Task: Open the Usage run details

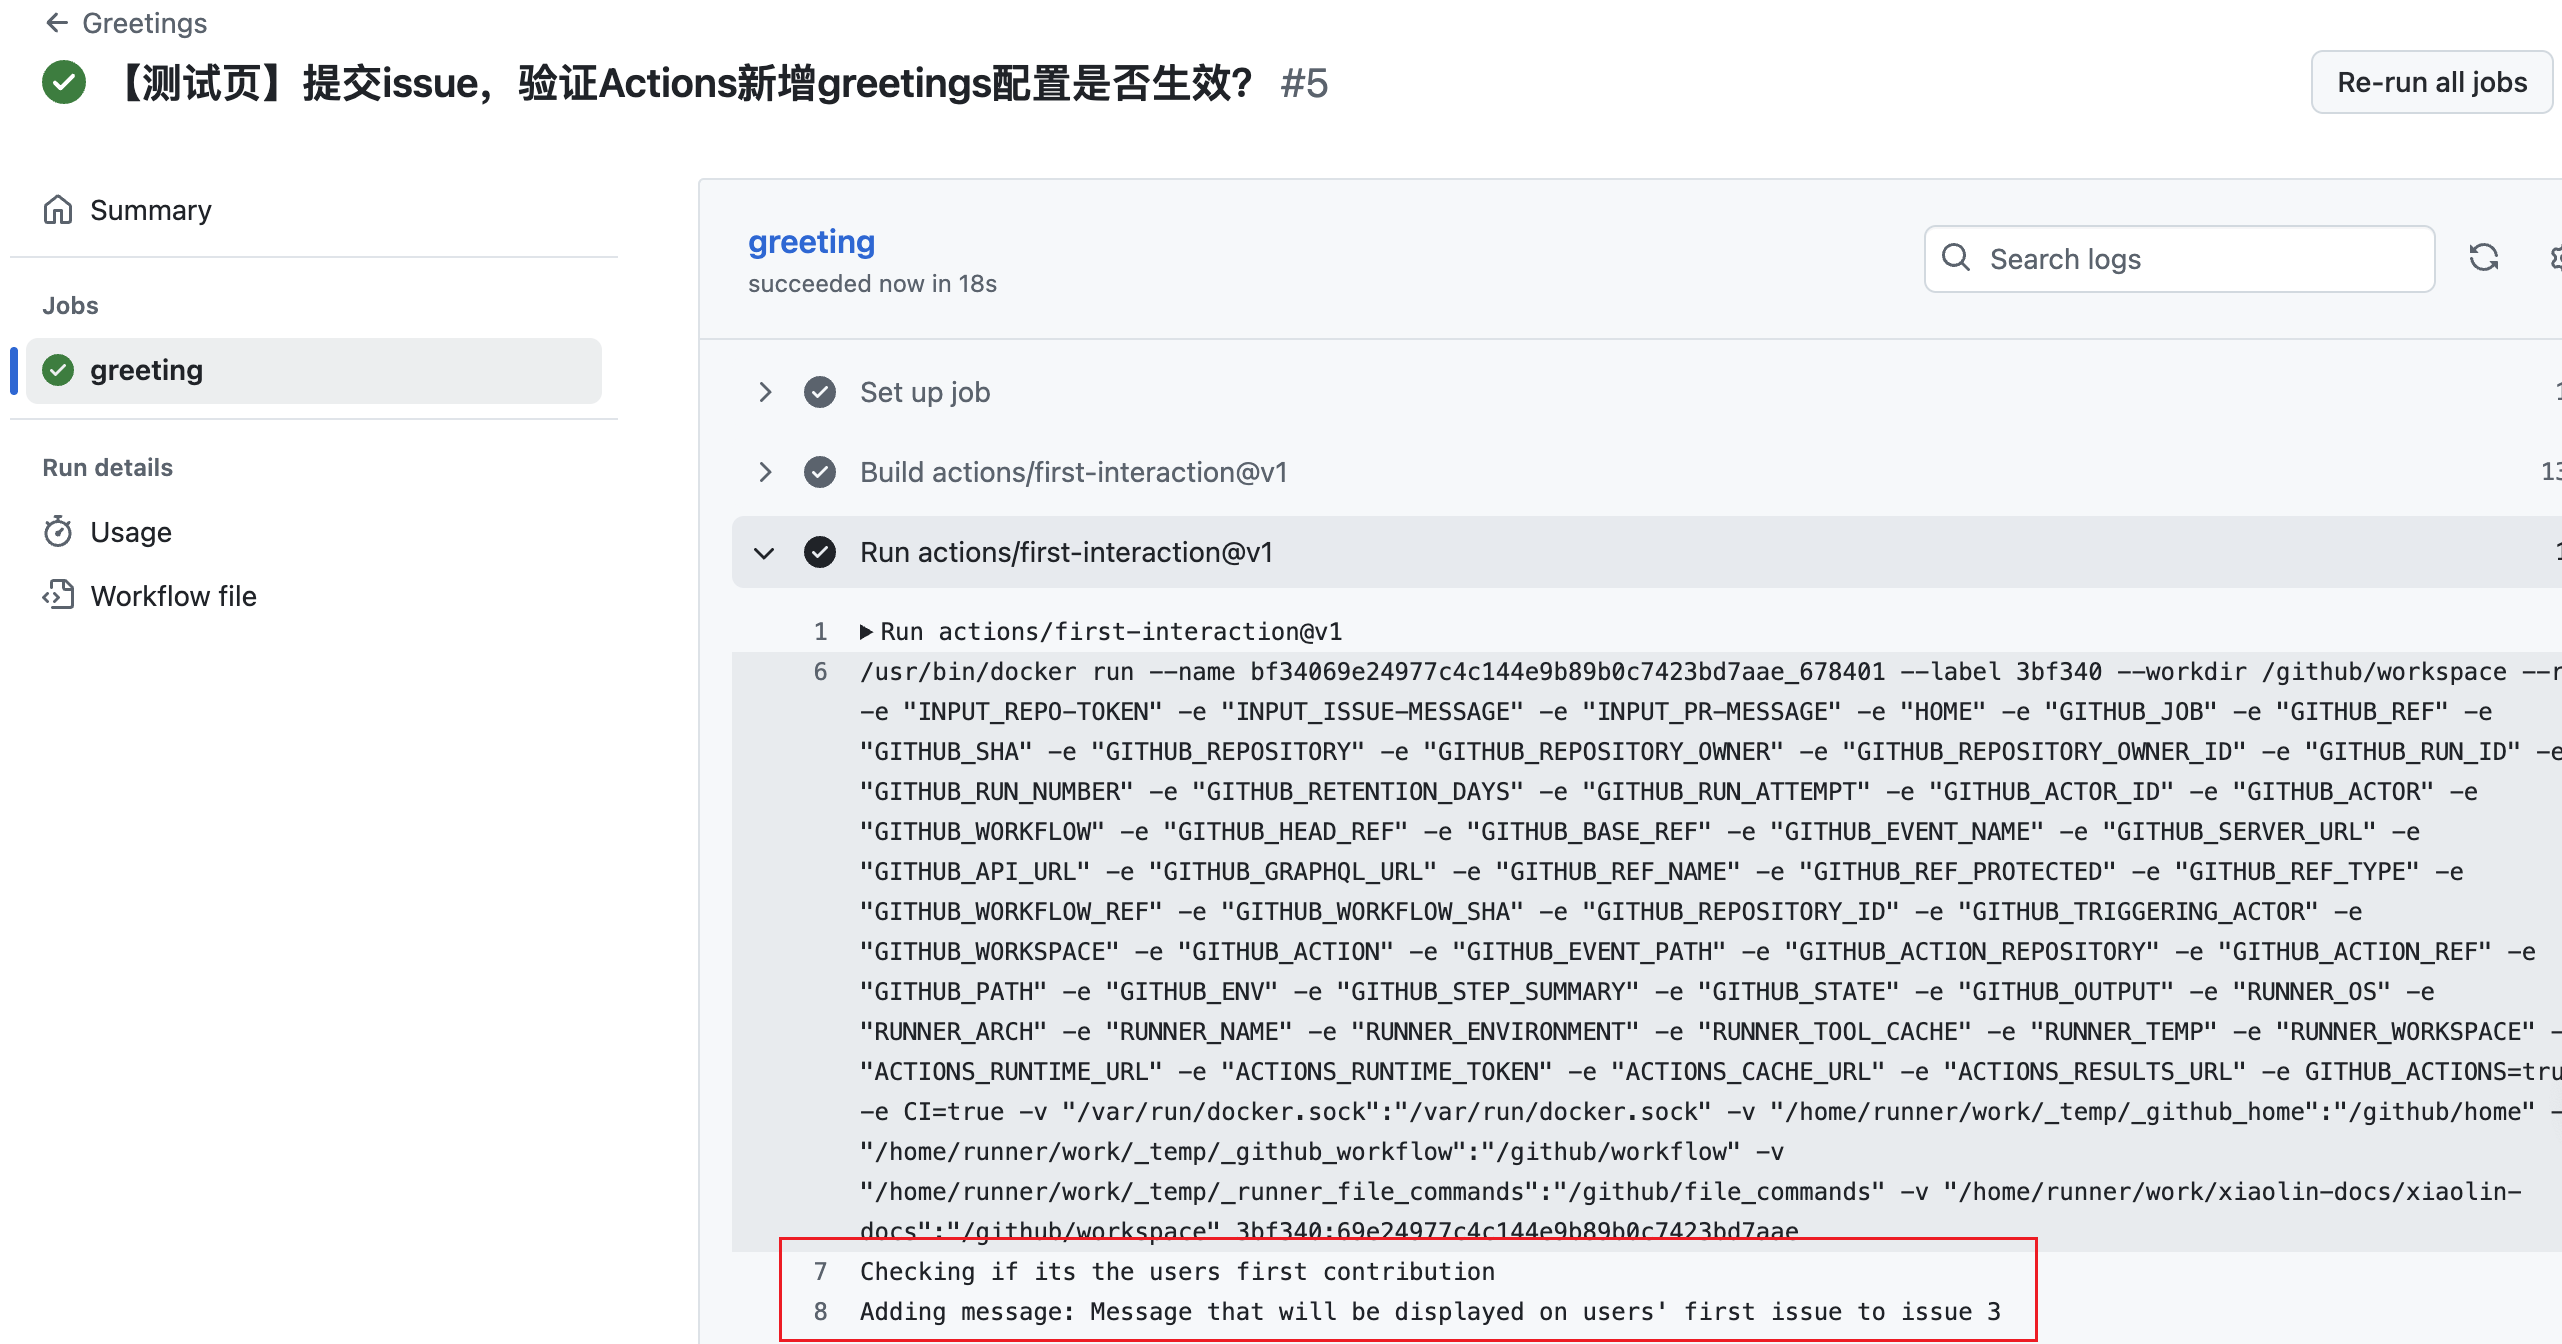Action: (131, 532)
